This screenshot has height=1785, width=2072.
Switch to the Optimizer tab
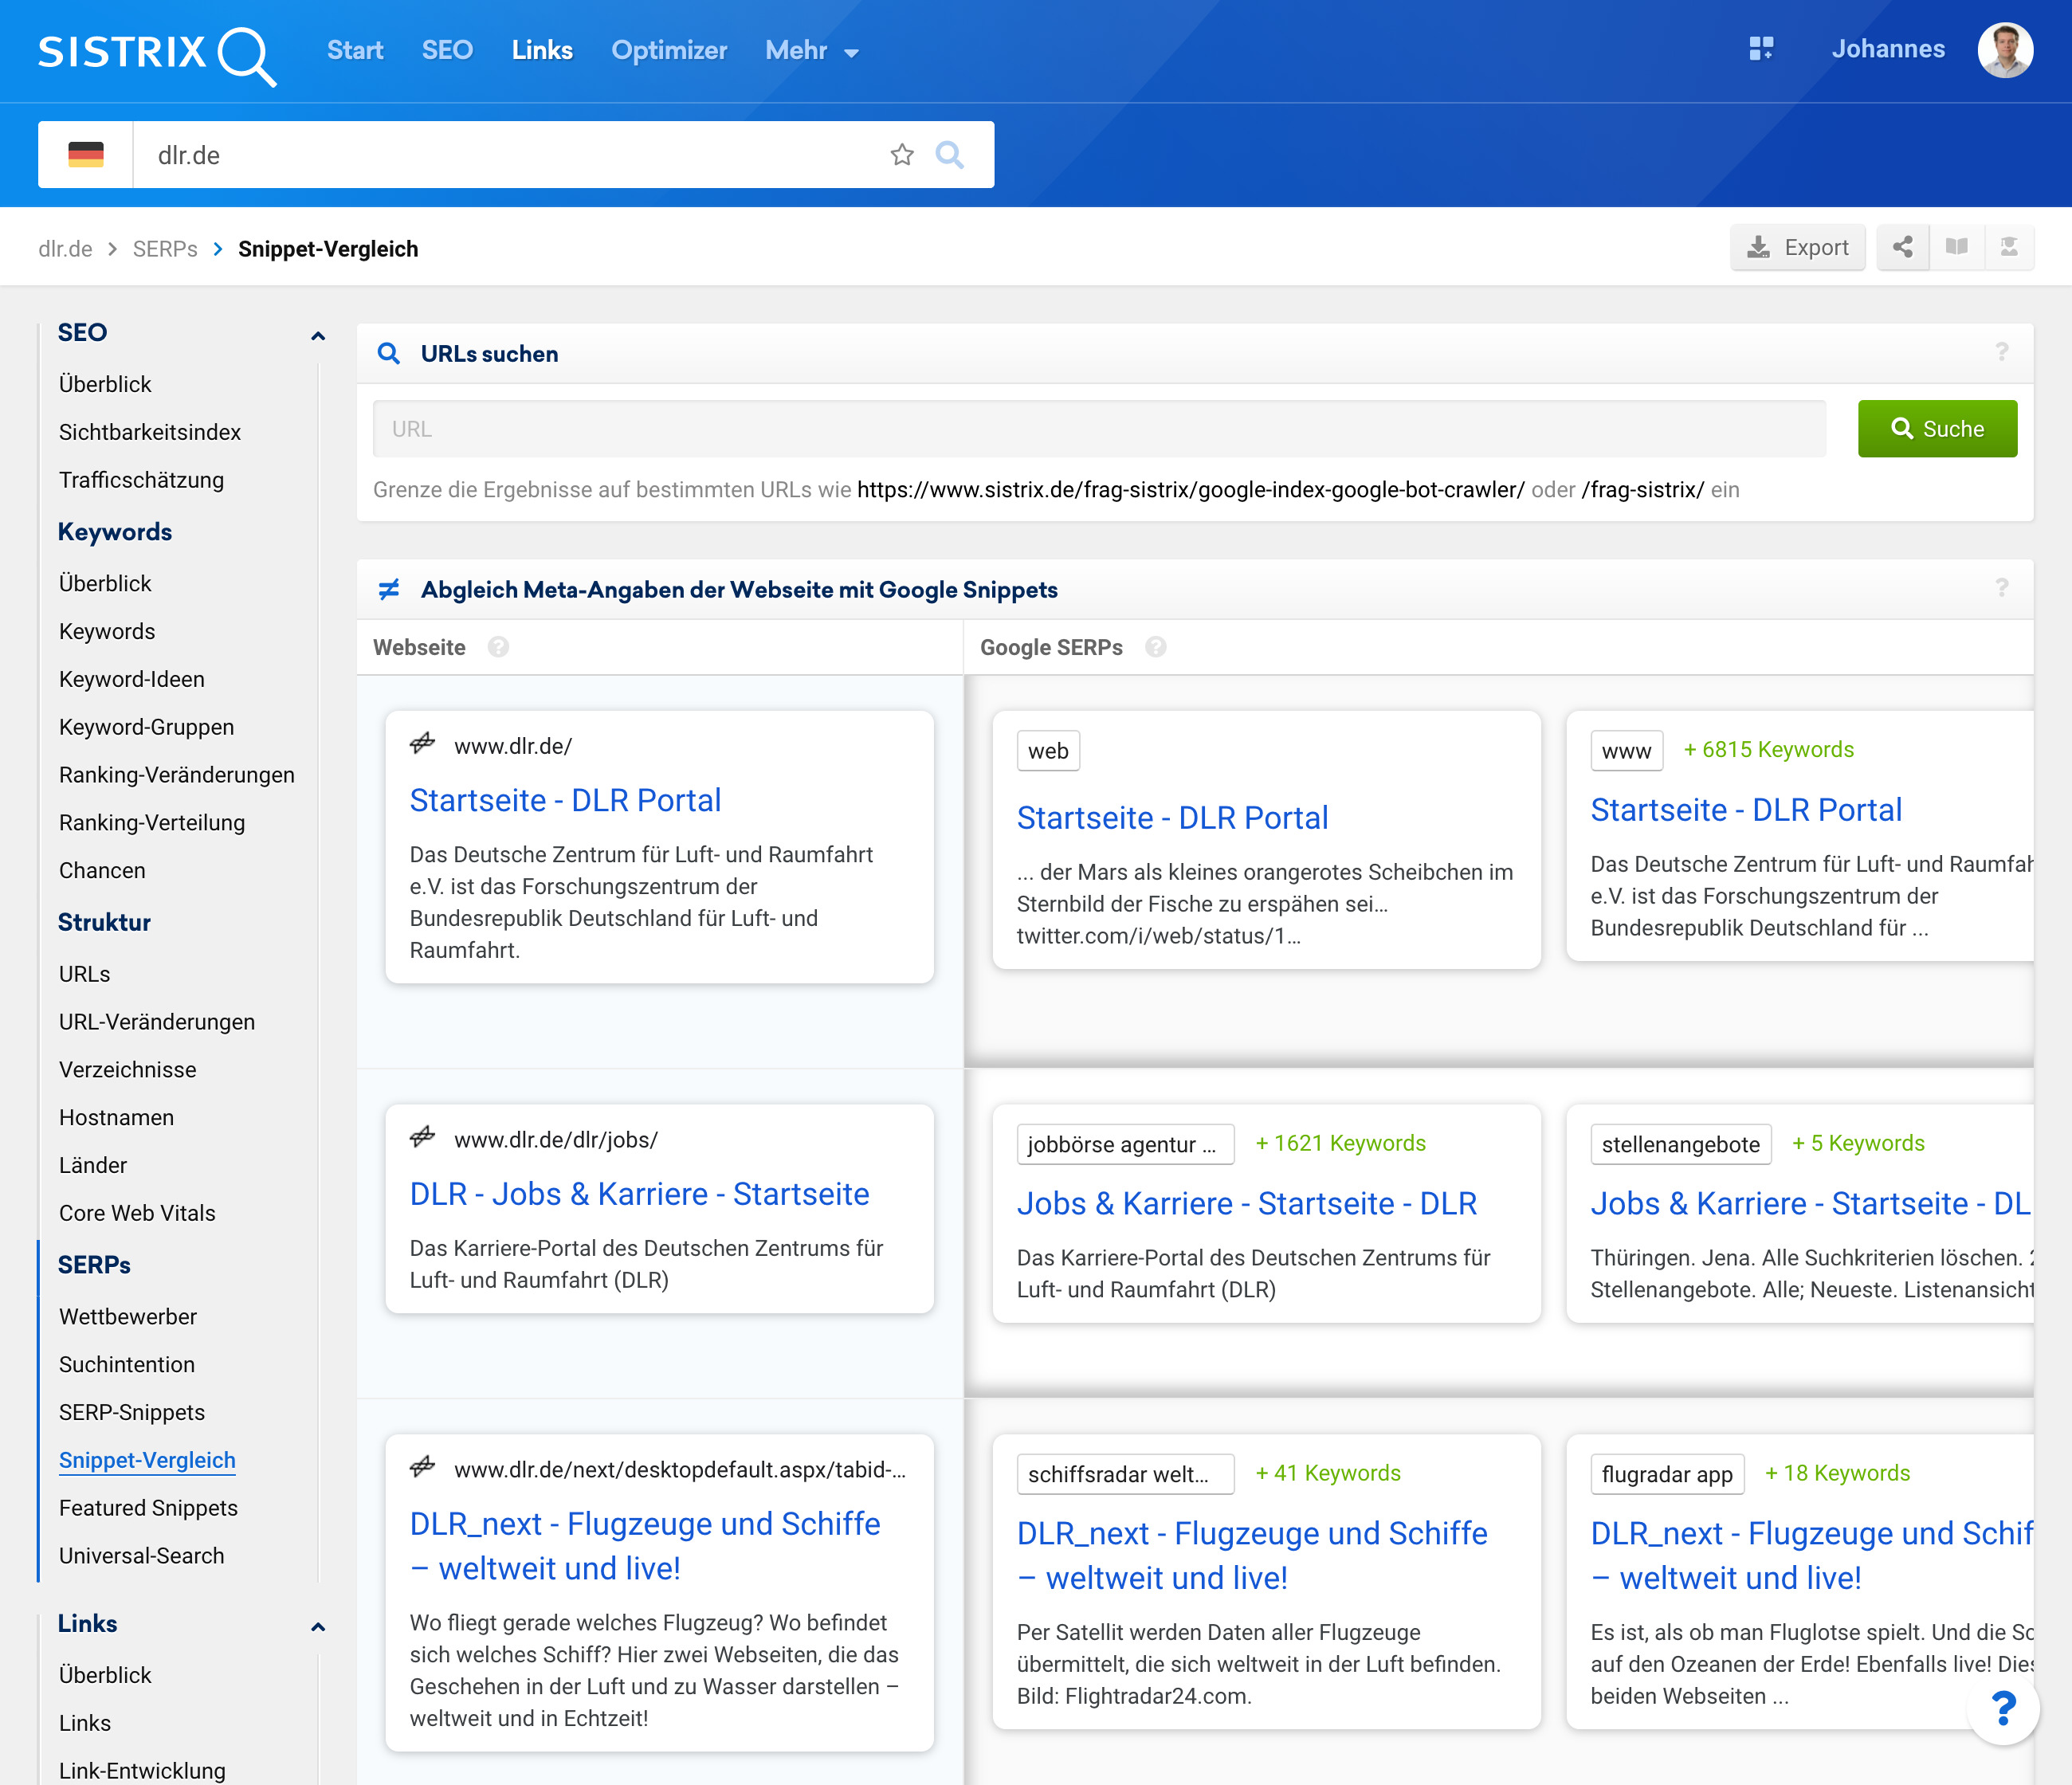pyautogui.click(x=668, y=51)
